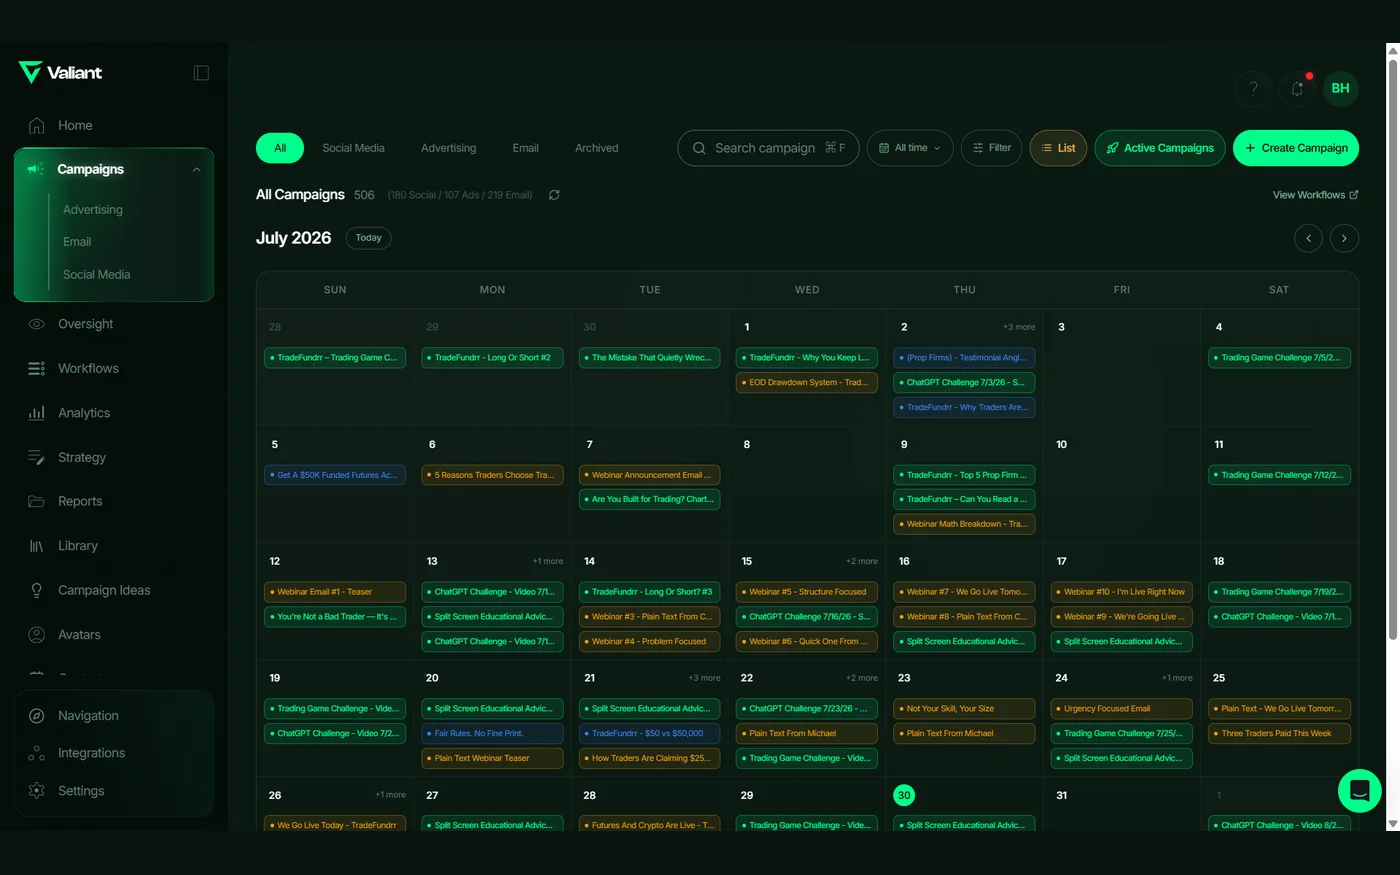This screenshot has height=875, width=1400.
Task: Open 'Urgency Focused Email' event
Action: pyautogui.click(x=1122, y=708)
